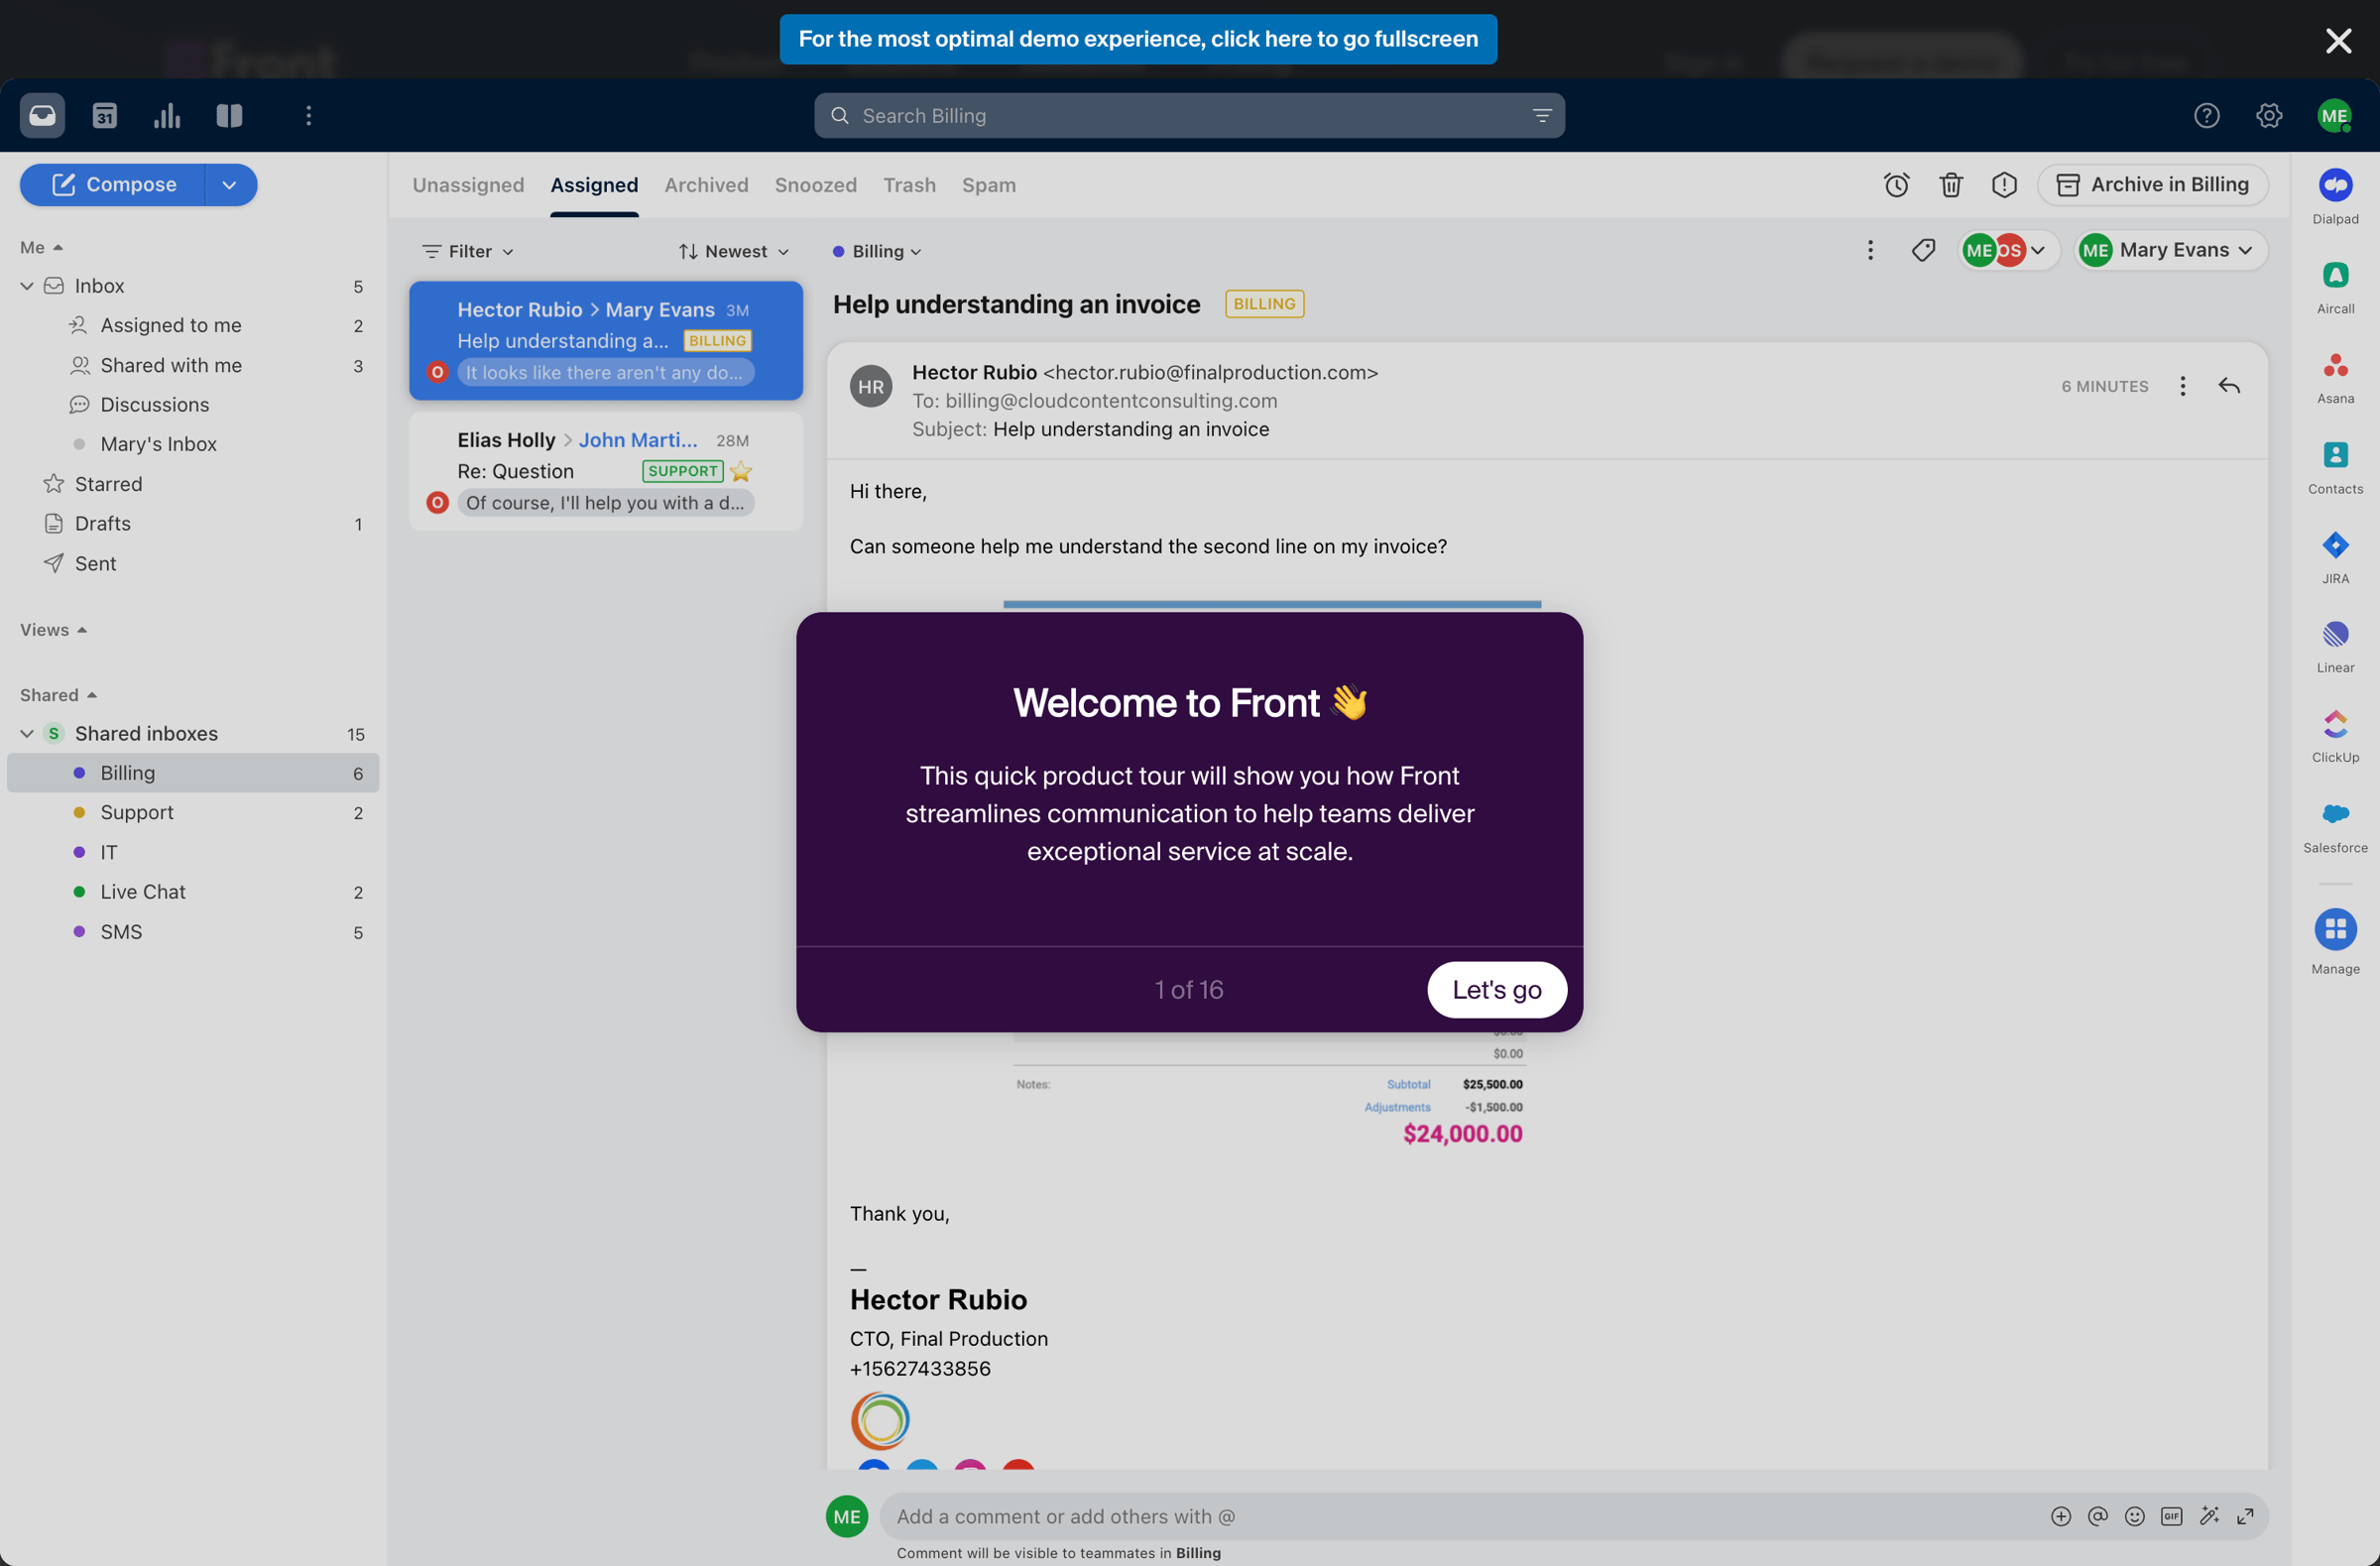2380x1566 pixels.
Task: Open the Salesforce integration
Action: pos(2335,825)
